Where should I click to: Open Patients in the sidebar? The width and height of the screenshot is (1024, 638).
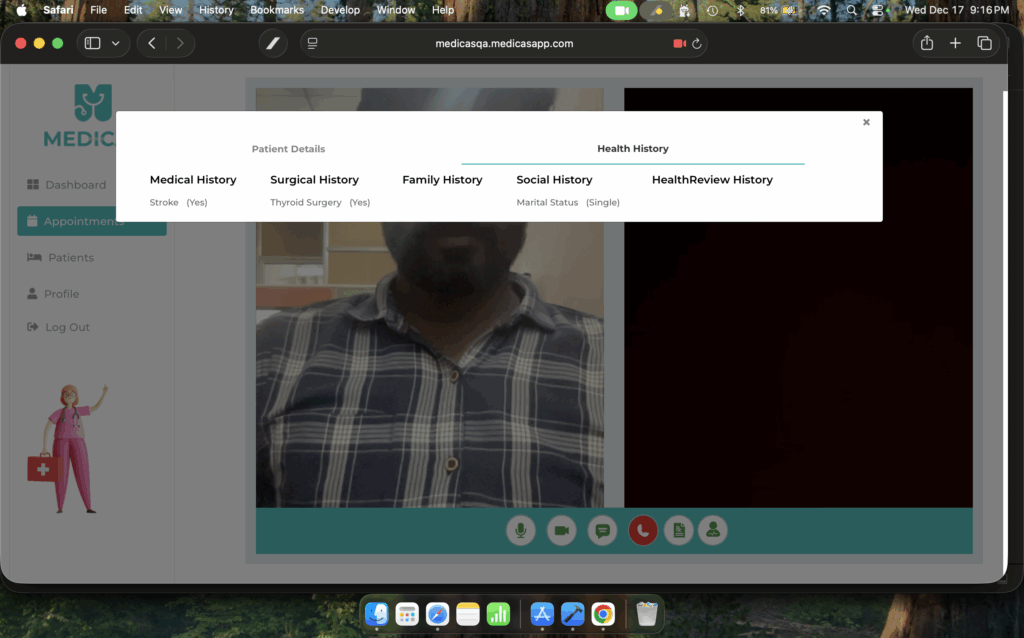pos(60,257)
